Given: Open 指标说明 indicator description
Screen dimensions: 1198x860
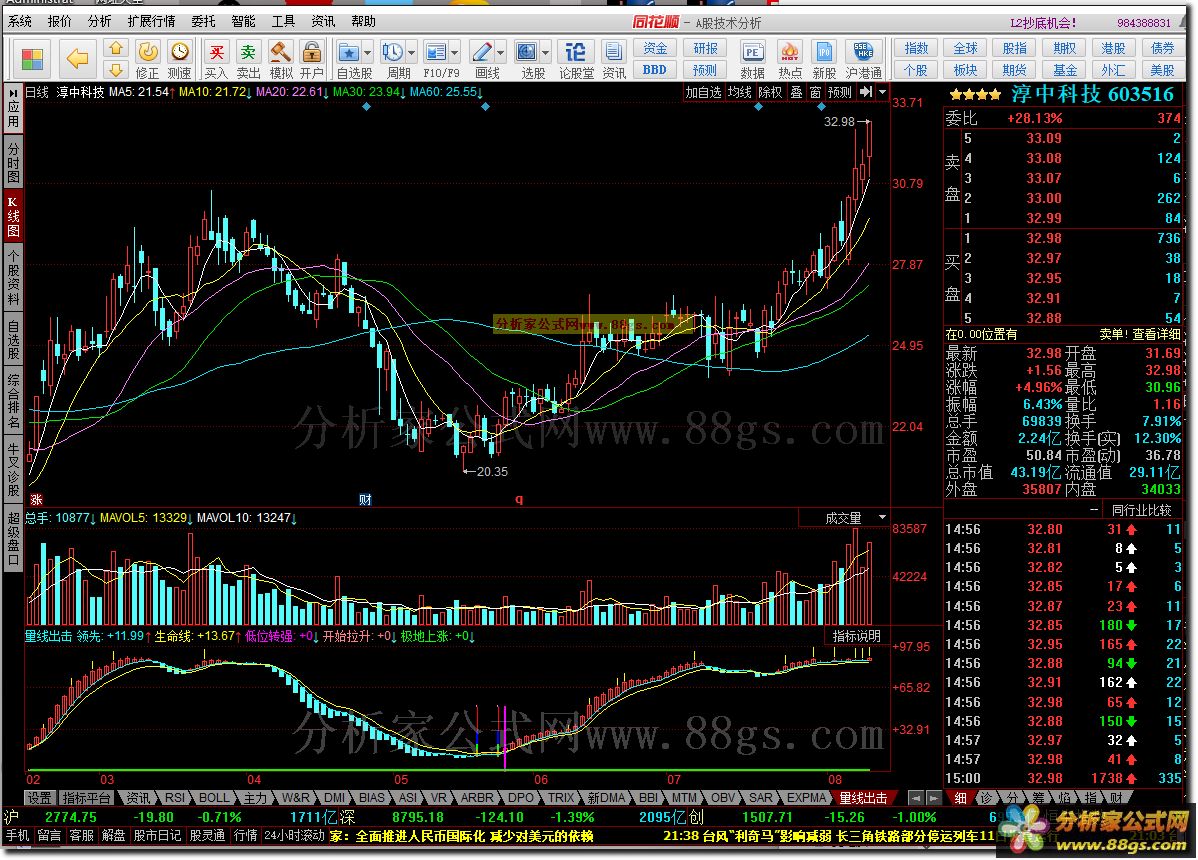Looking at the screenshot, I should (x=856, y=635).
